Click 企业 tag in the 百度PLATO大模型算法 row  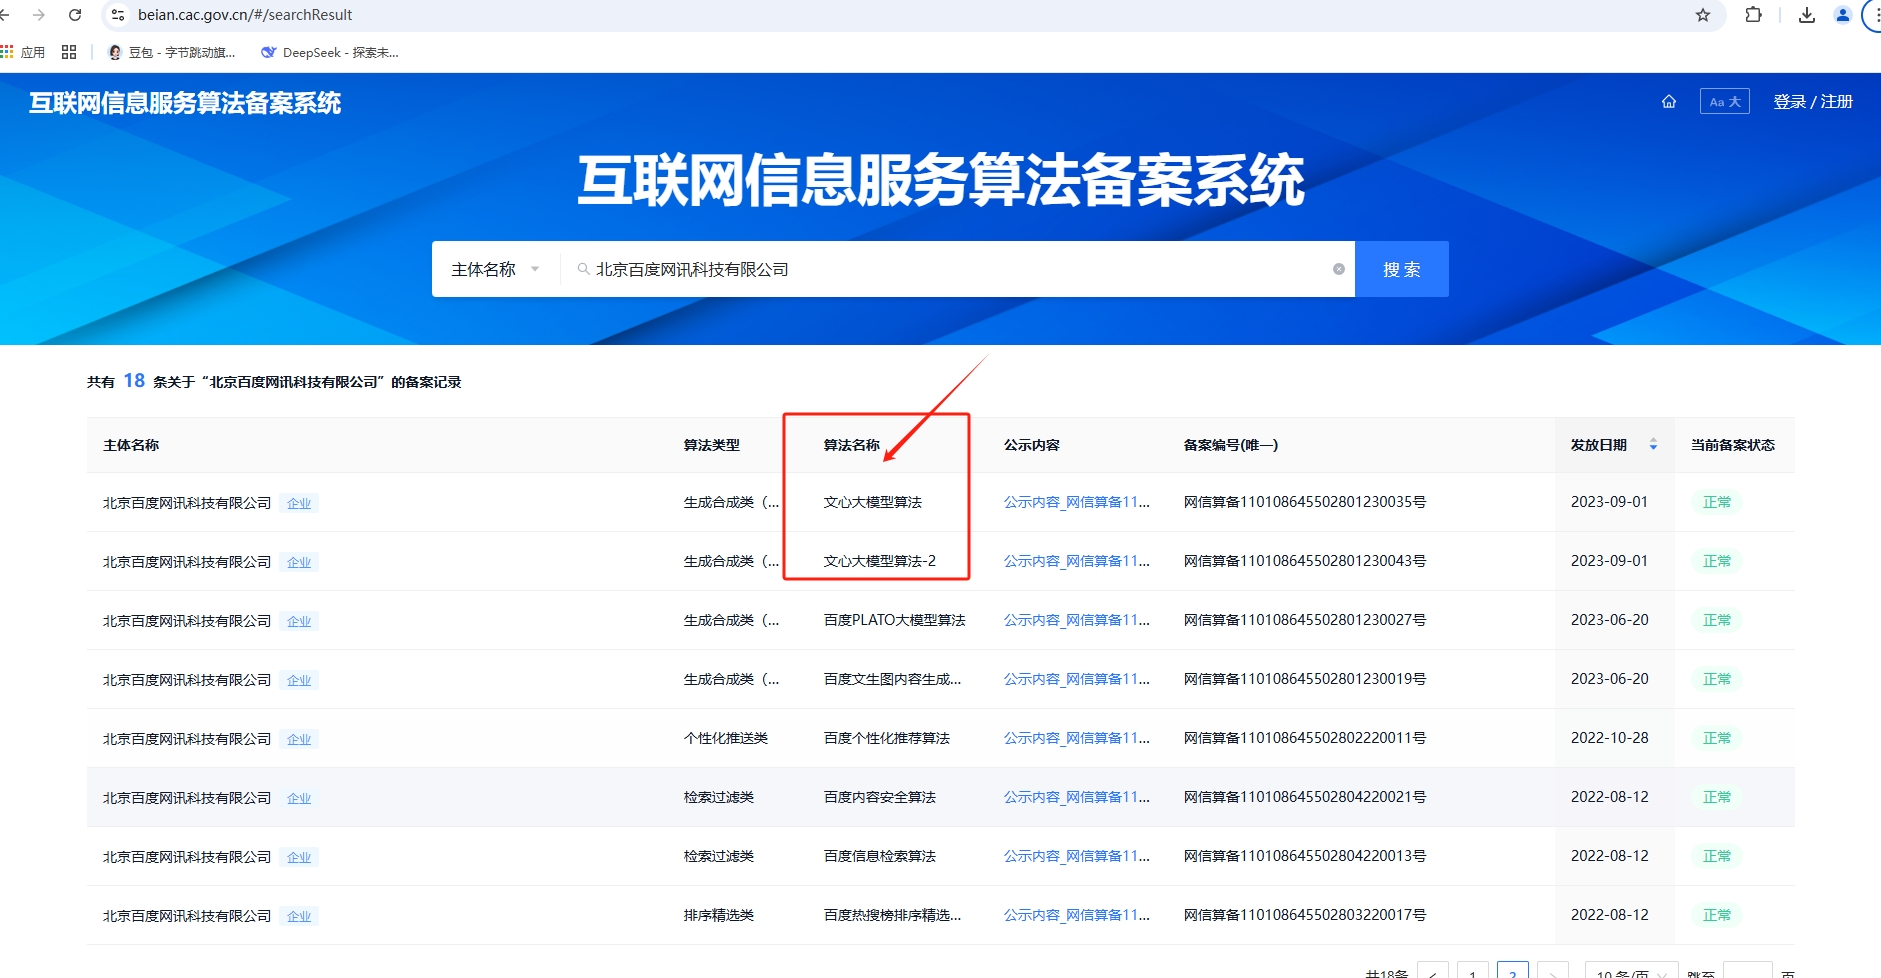click(x=299, y=621)
